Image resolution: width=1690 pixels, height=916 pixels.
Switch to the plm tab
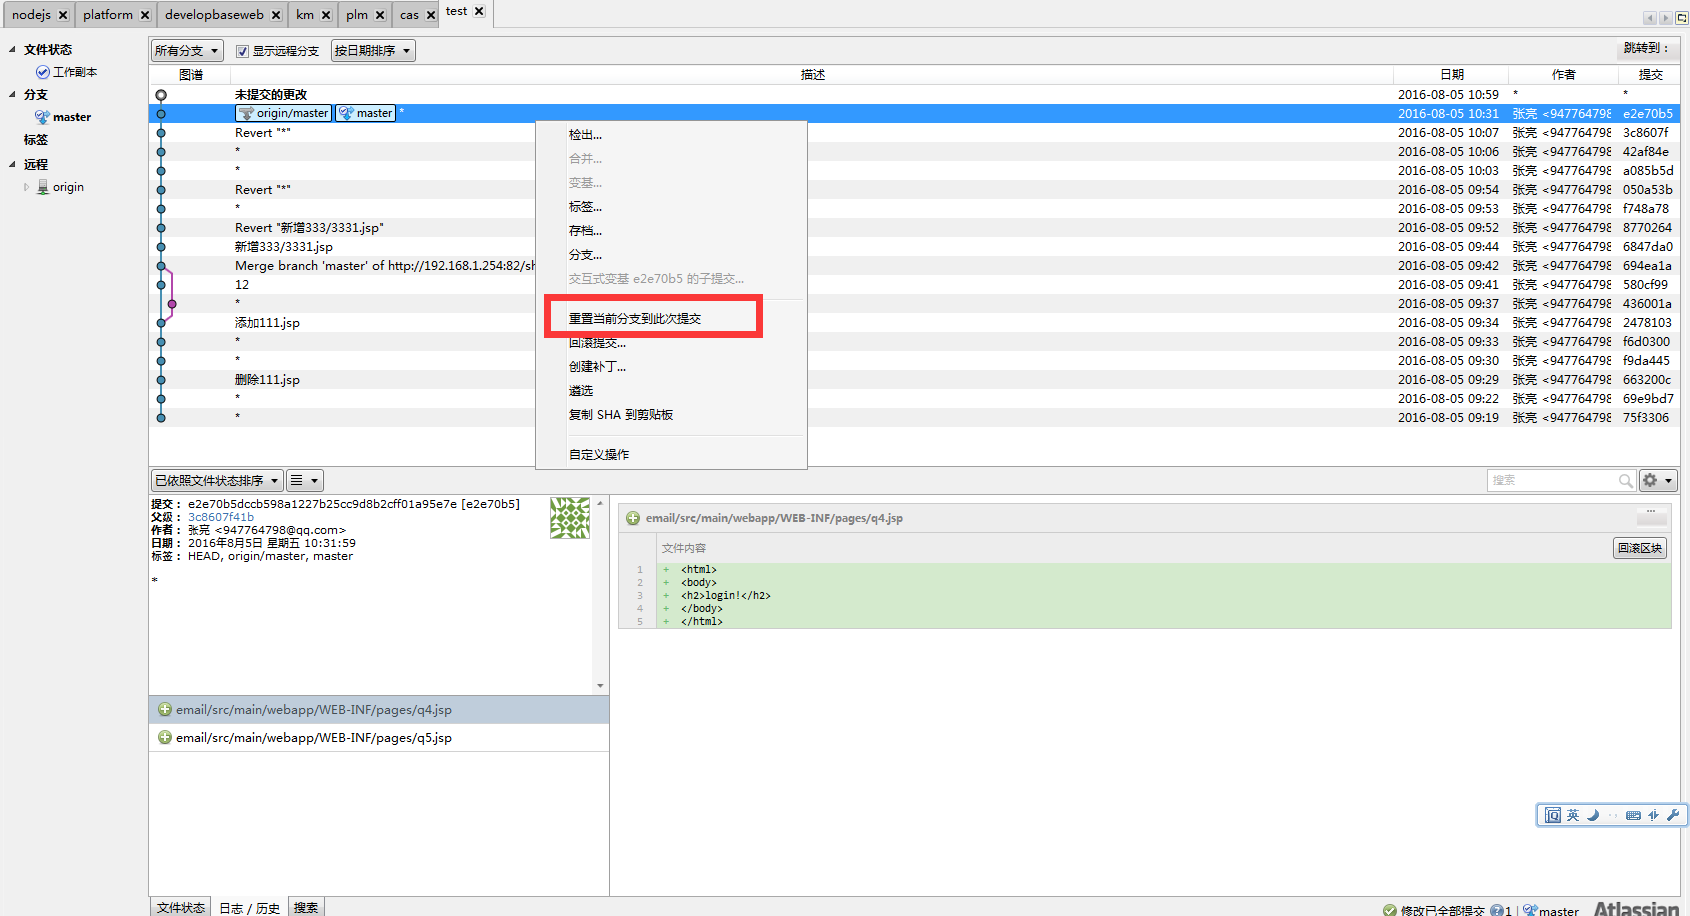click(357, 14)
